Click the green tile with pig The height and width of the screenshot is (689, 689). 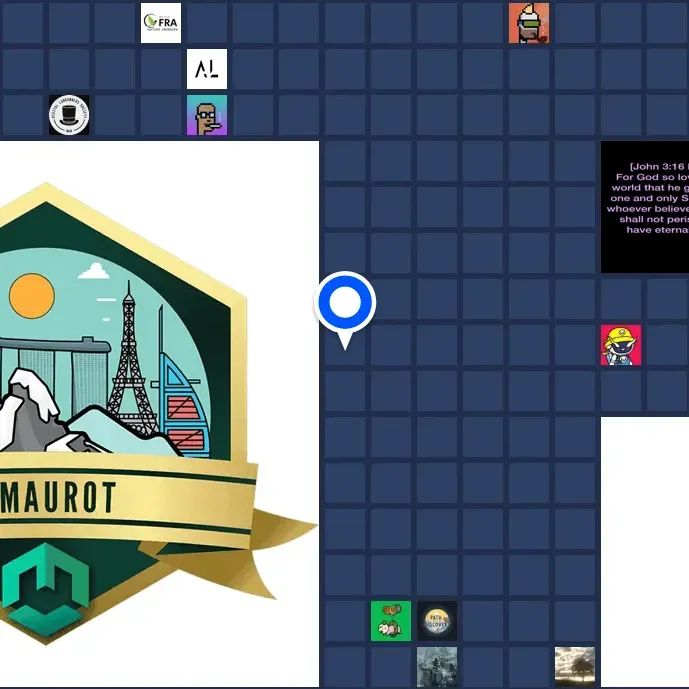390,621
